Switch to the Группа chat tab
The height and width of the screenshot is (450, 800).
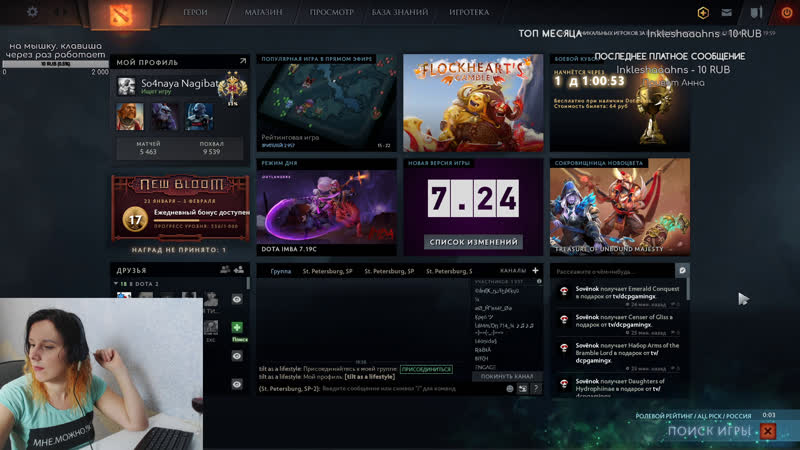281,271
